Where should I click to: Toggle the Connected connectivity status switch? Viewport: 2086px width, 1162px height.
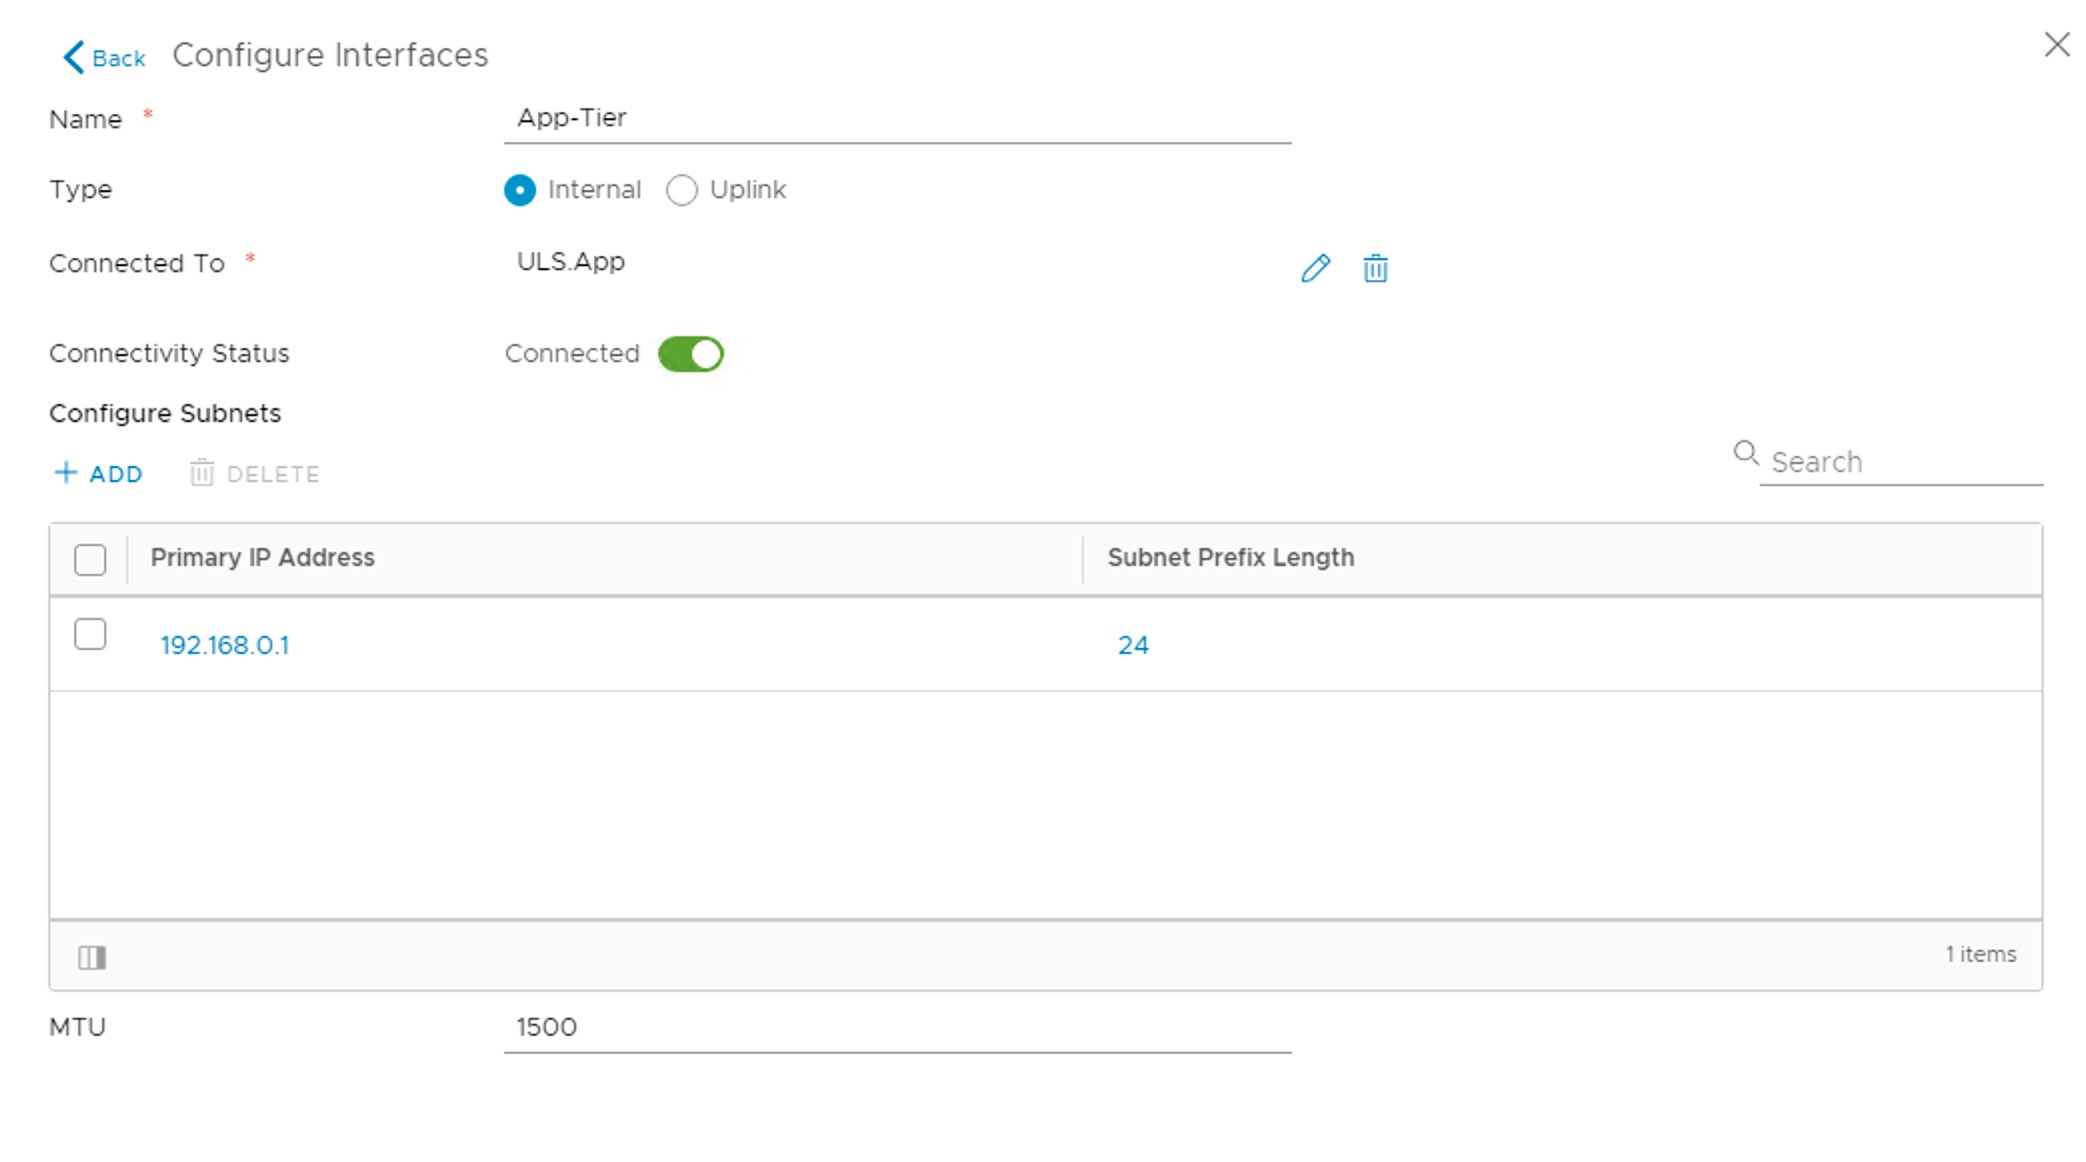[x=690, y=354]
